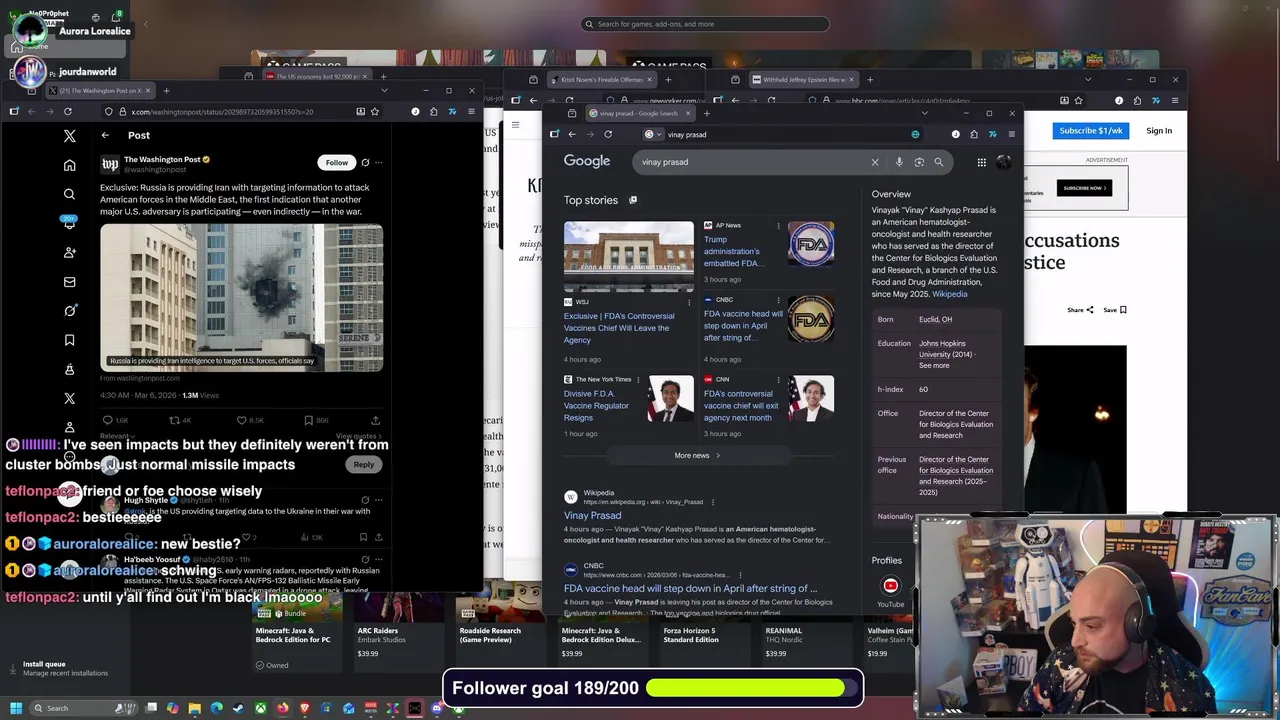Select the US economy lost 92,000 jobs tab

click(x=316, y=76)
